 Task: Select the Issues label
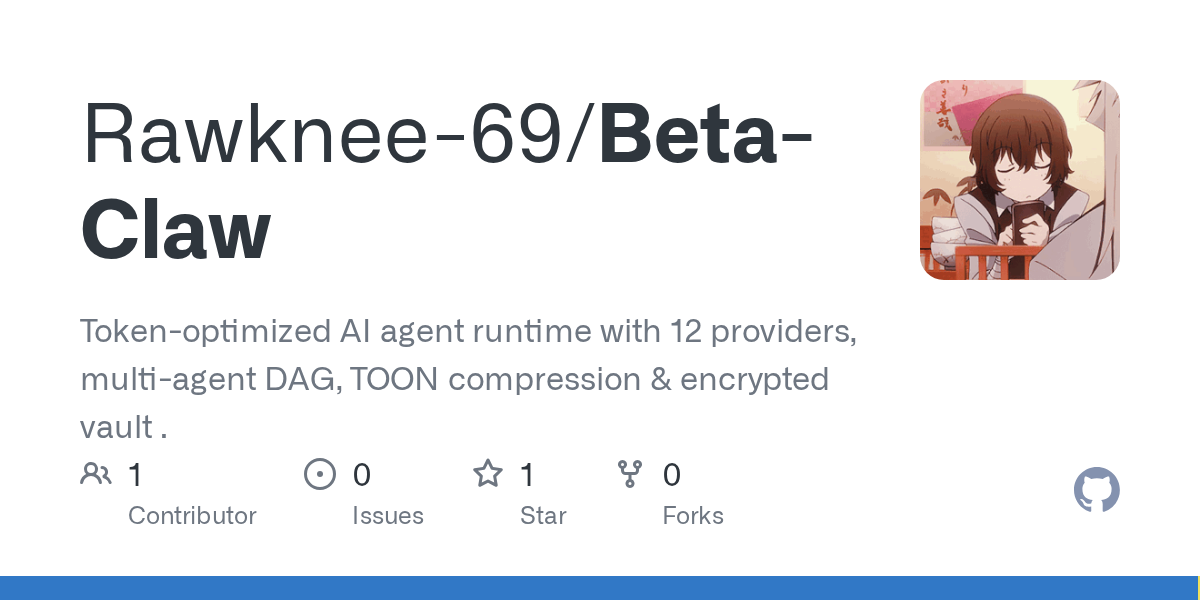[x=388, y=516]
